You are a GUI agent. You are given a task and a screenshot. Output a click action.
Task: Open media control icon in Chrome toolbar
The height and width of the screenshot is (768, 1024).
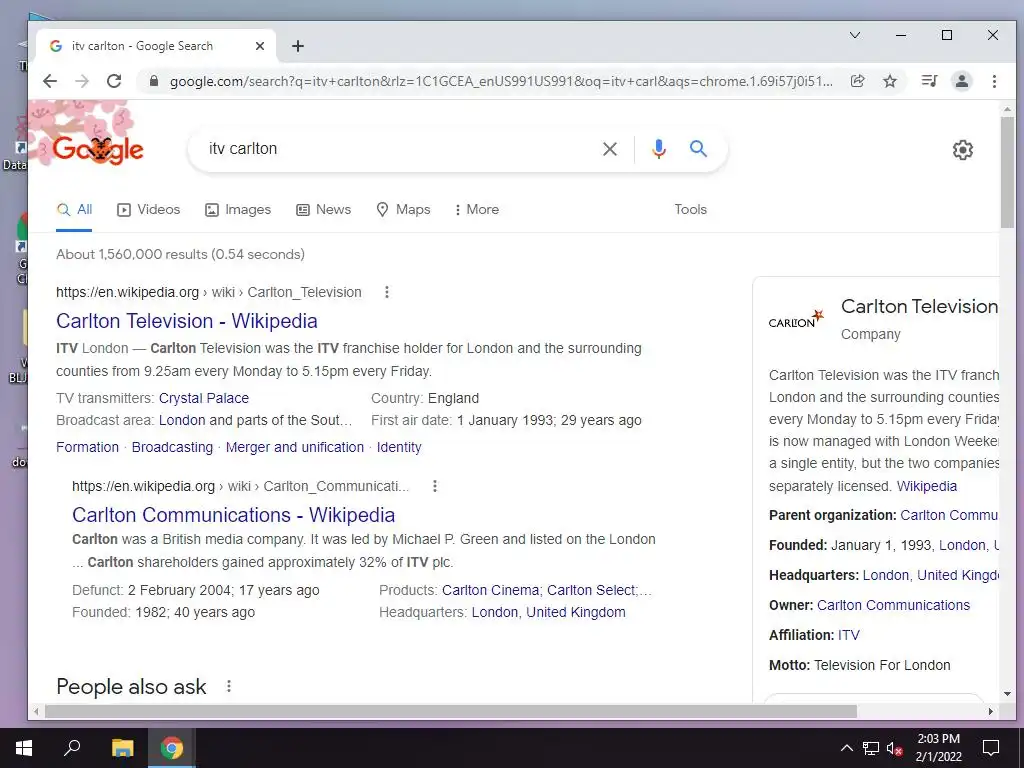pyautogui.click(x=929, y=81)
